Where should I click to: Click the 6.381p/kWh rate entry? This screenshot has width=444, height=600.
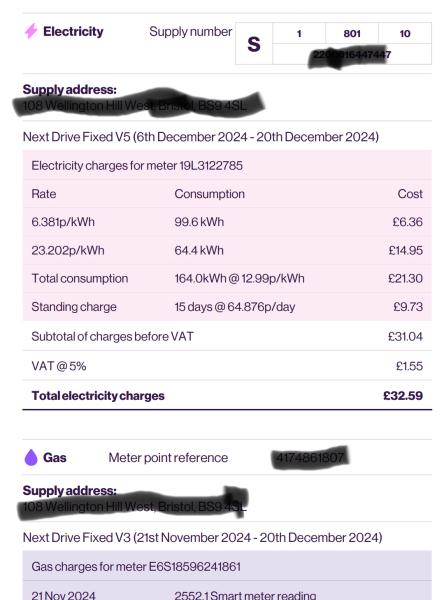[x=63, y=222]
